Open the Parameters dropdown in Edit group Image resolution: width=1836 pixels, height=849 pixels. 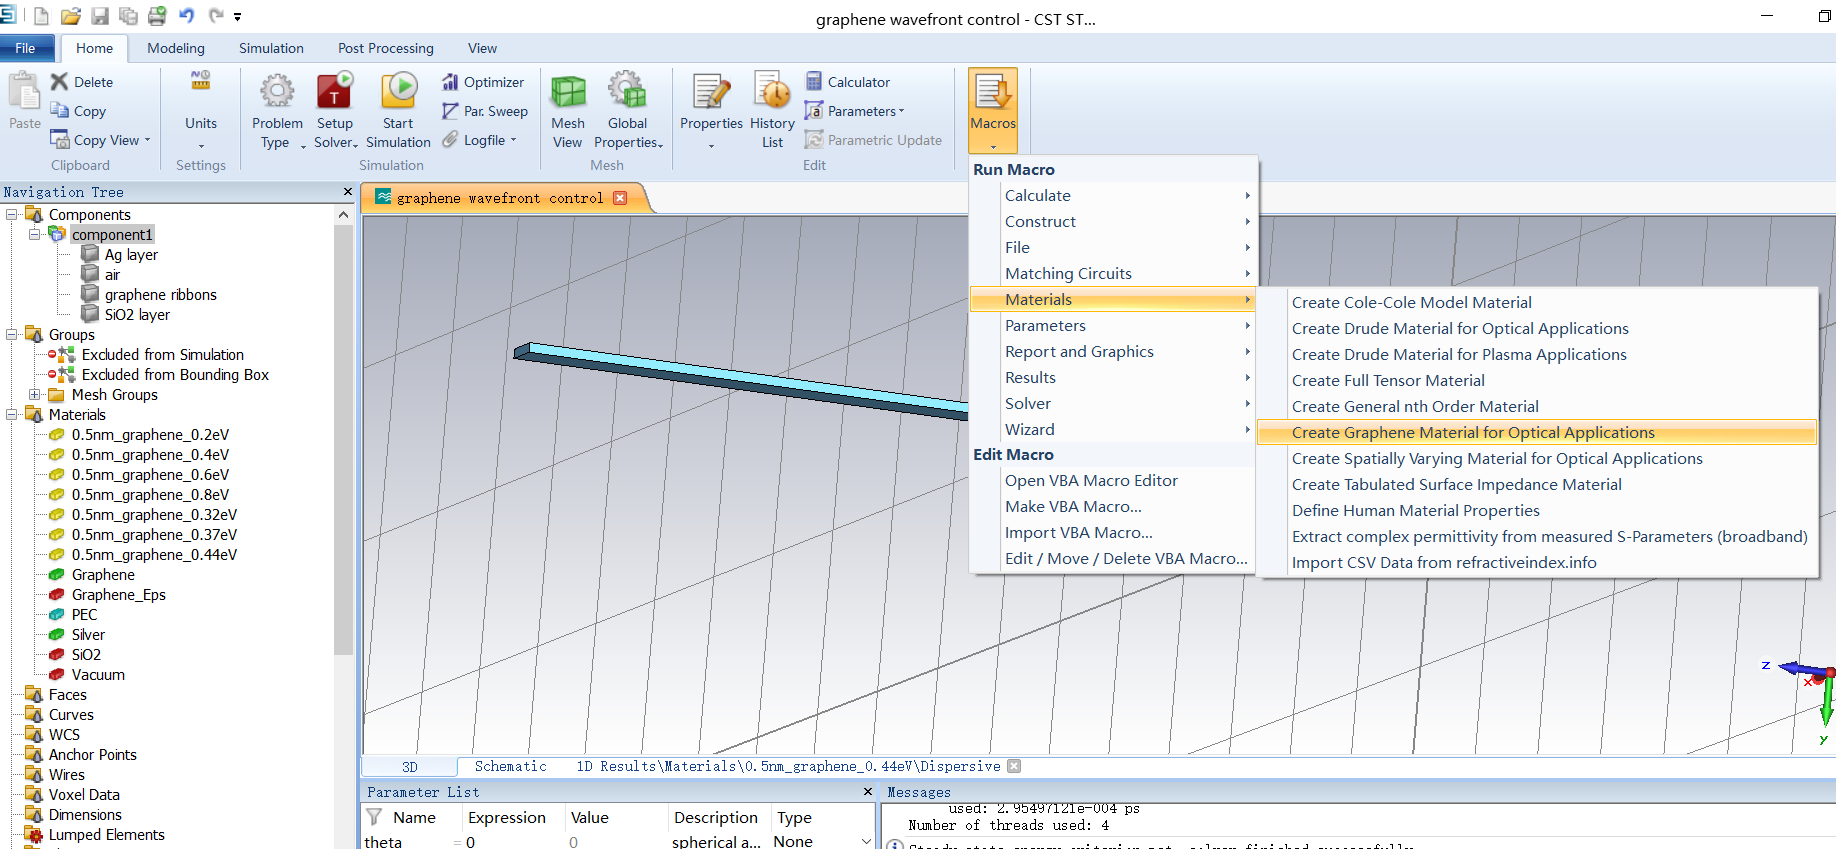[901, 111]
